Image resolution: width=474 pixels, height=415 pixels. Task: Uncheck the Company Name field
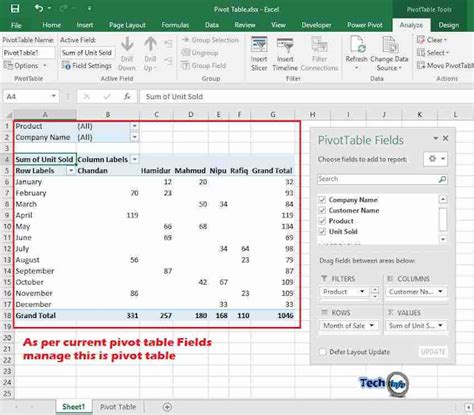click(322, 200)
